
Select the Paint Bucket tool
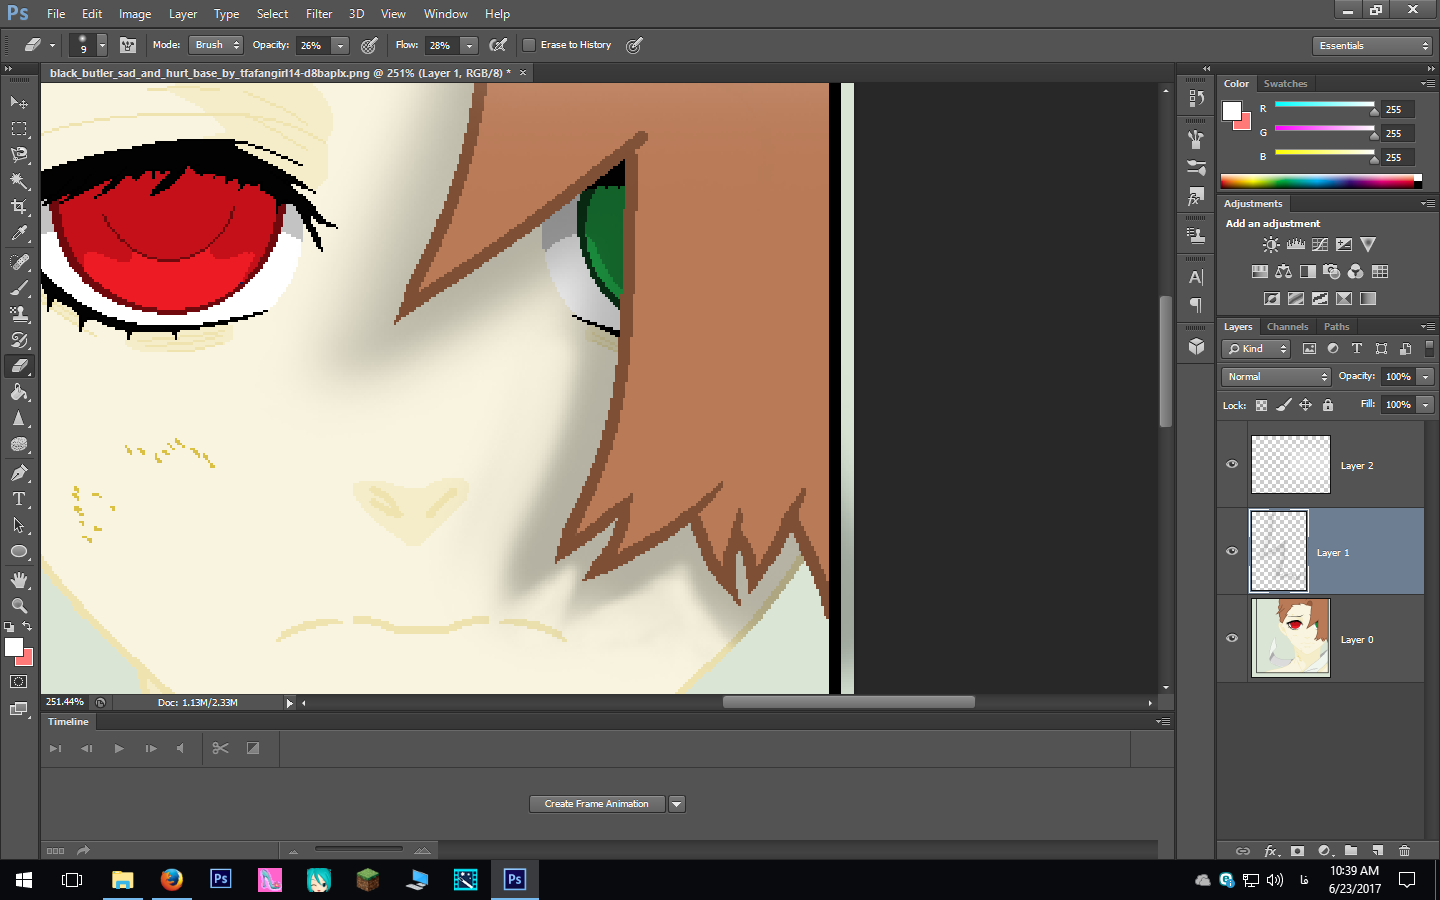(19, 393)
